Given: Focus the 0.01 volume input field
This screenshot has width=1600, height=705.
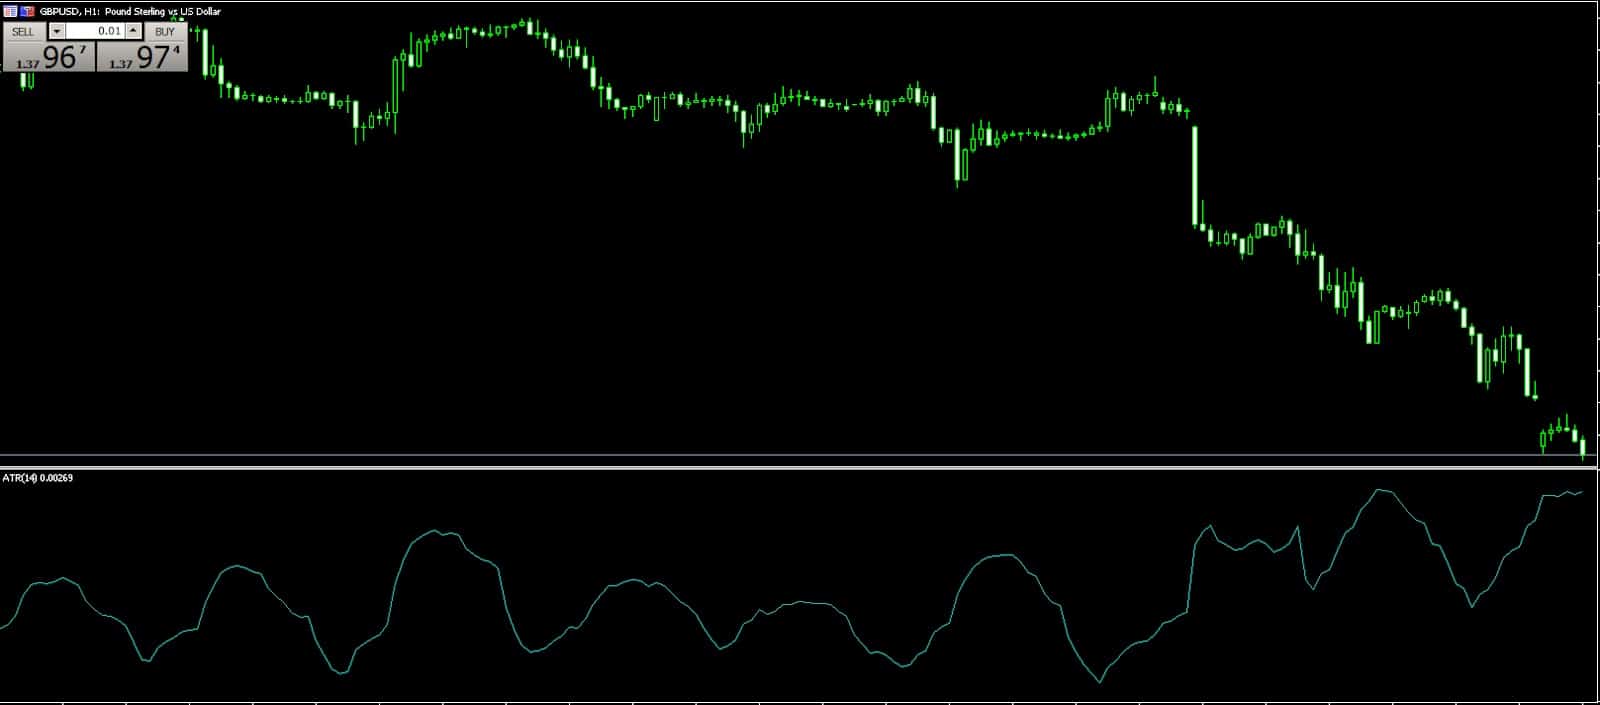Looking at the screenshot, I should (x=95, y=32).
